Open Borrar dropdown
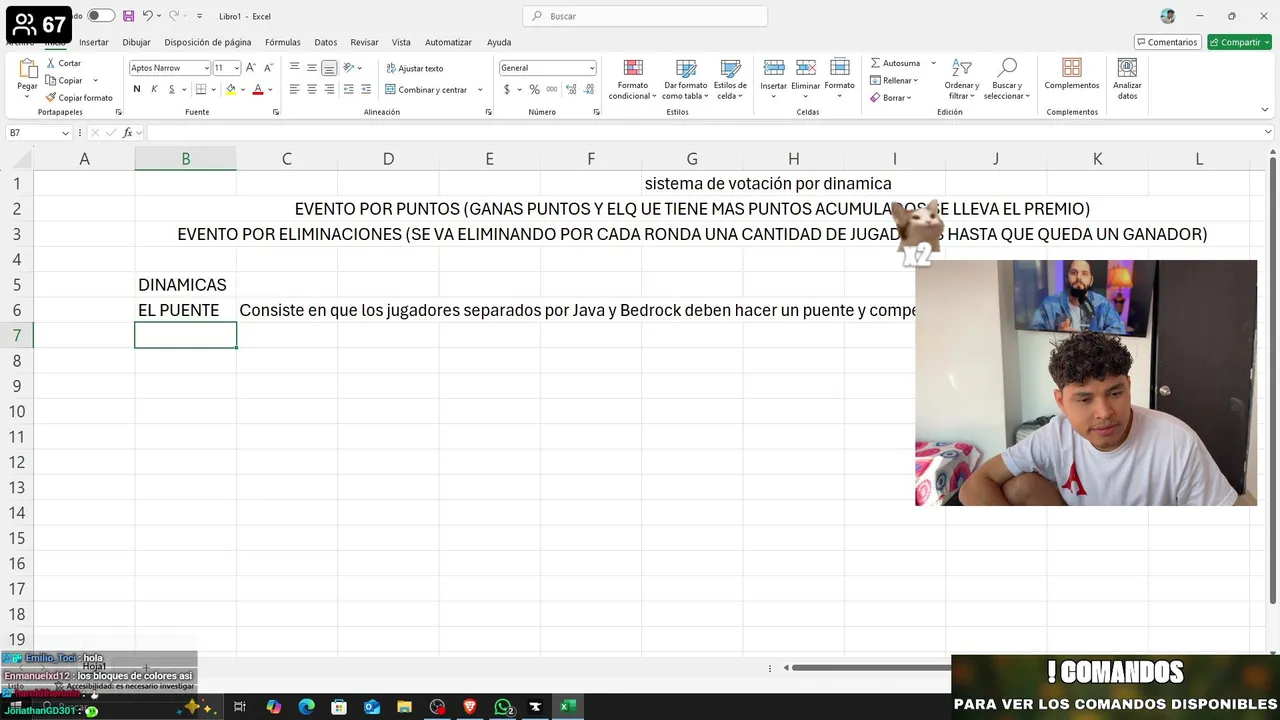The height and width of the screenshot is (720, 1280). [889, 97]
